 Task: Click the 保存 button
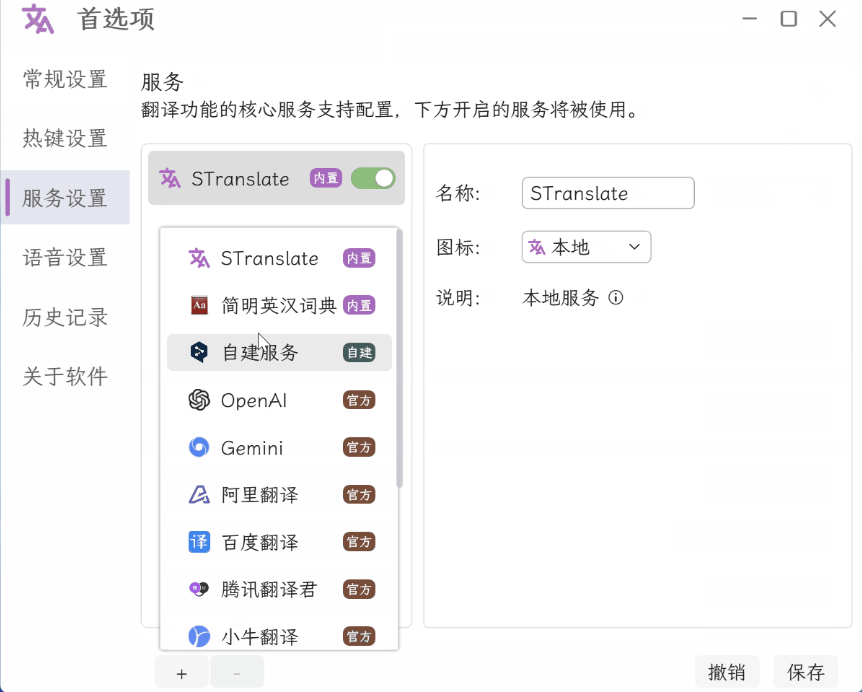[x=805, y=672]
